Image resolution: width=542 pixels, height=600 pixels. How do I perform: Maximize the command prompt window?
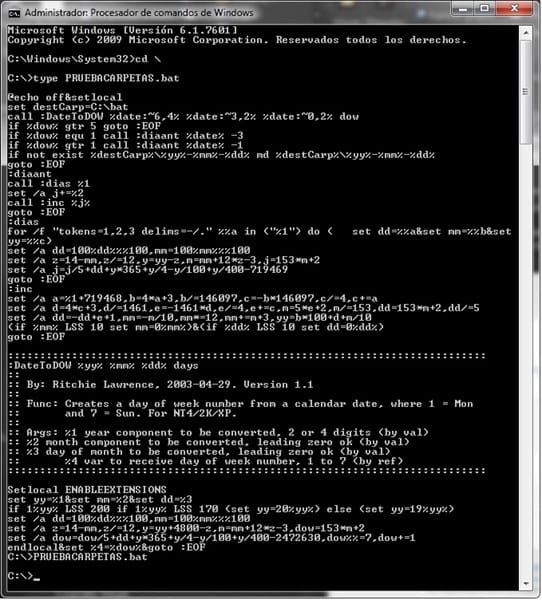pyautogui.click(x=485, y=8)
